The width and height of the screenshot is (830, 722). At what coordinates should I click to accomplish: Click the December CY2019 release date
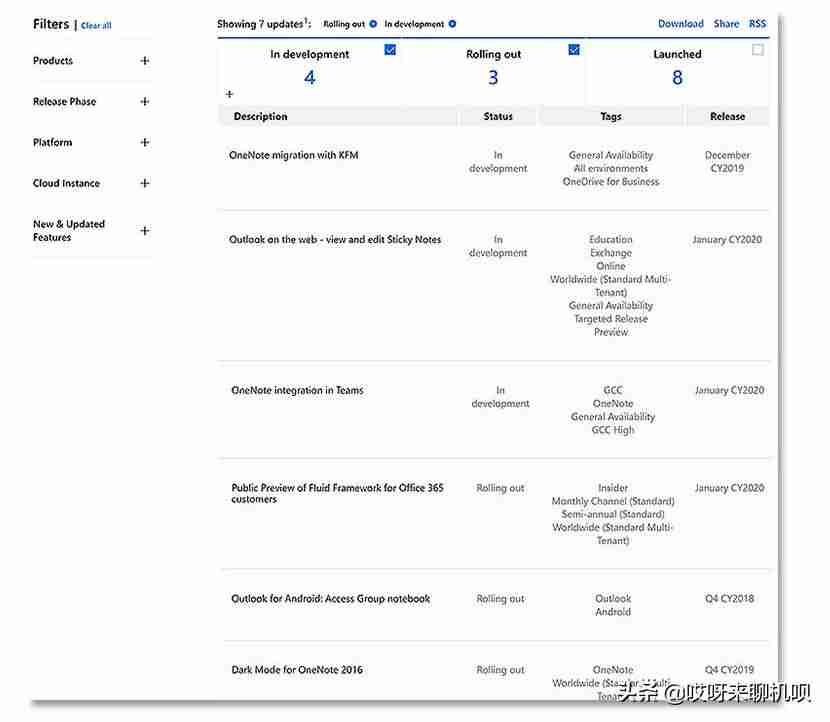coord(727,162)
